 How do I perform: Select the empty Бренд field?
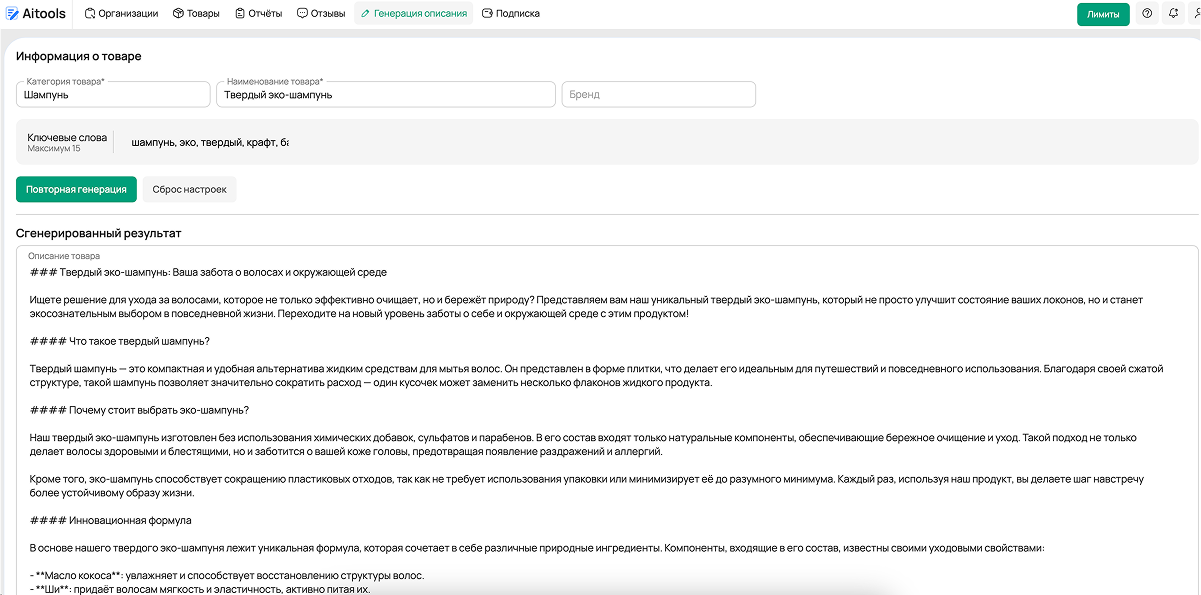click(x=658, y=95)
